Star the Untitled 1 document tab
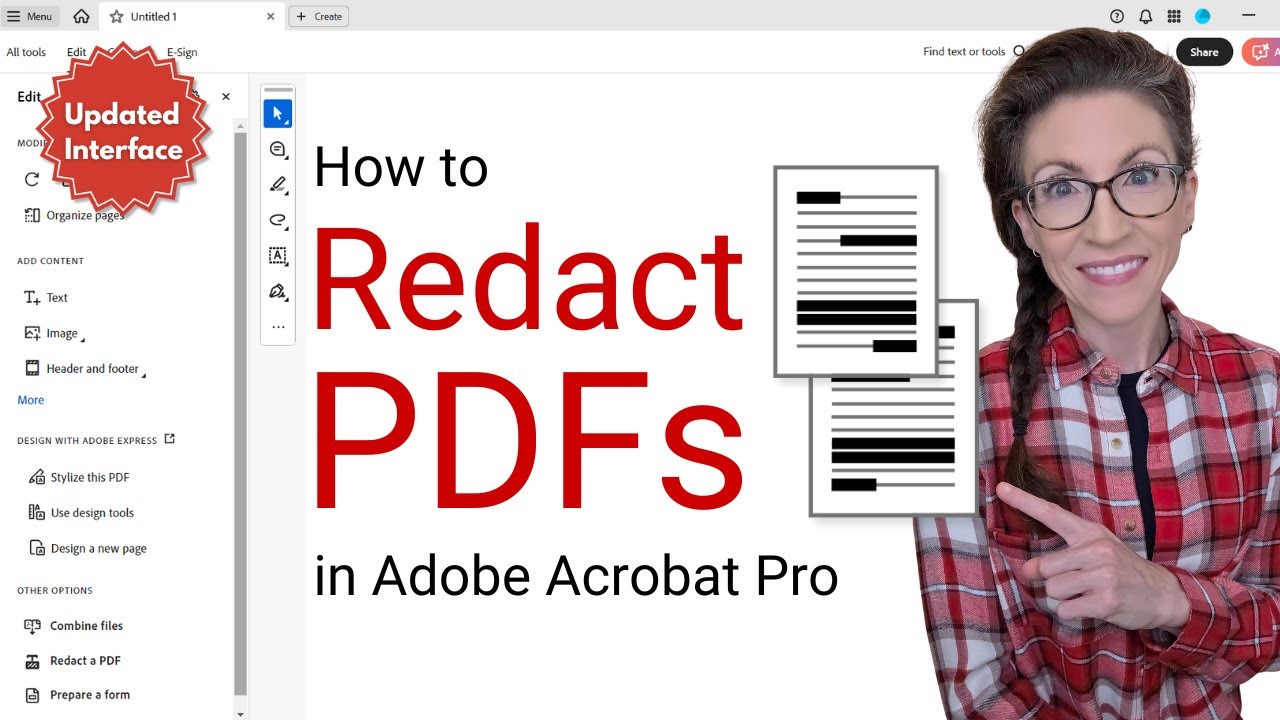1280x720 pixels. tap(116, 16)
